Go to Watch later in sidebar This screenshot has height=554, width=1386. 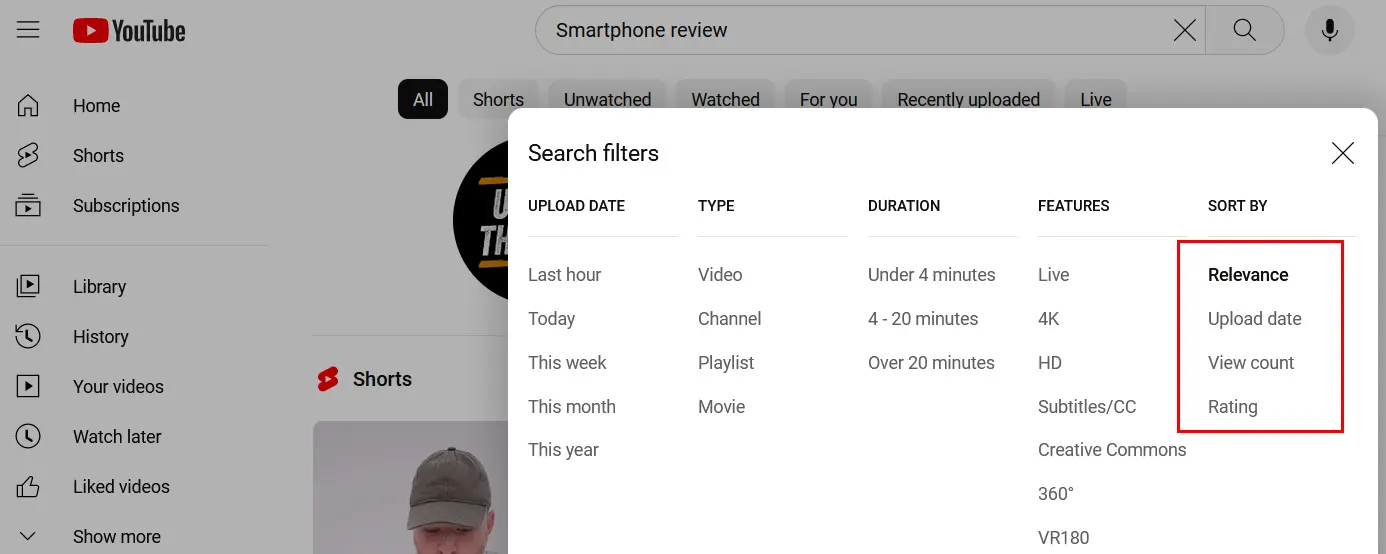pyautogui.click(x=116, y=437)
